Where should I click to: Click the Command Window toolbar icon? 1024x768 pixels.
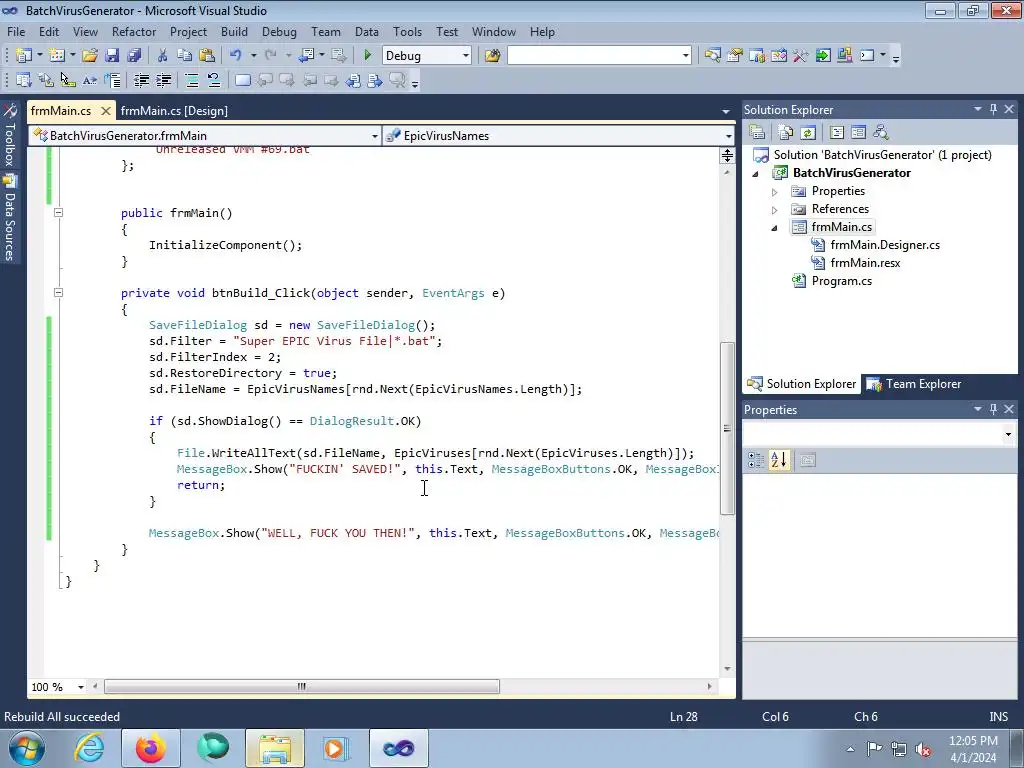(867, 56)
